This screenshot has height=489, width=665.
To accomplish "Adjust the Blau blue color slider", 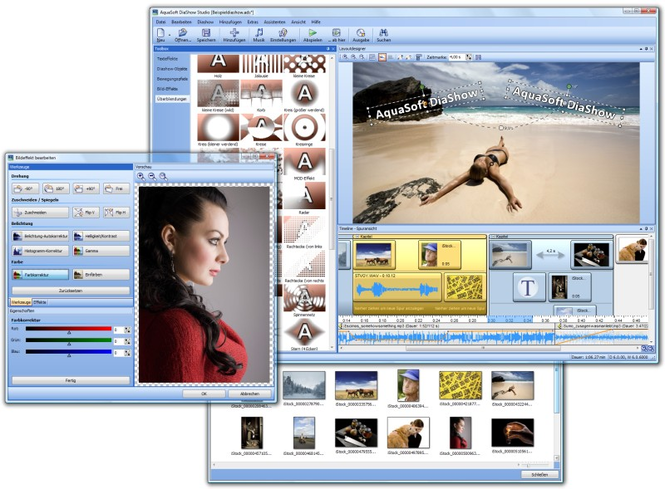I will (x=68, y=352).
